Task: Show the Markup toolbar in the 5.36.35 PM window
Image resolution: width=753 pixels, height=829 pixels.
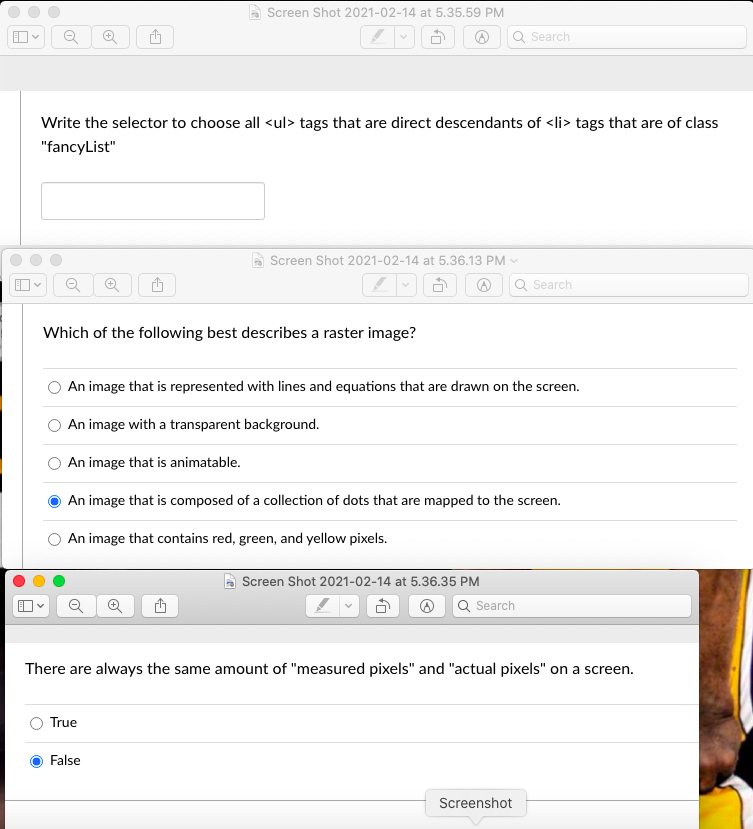Action: (x=427, y=606)
